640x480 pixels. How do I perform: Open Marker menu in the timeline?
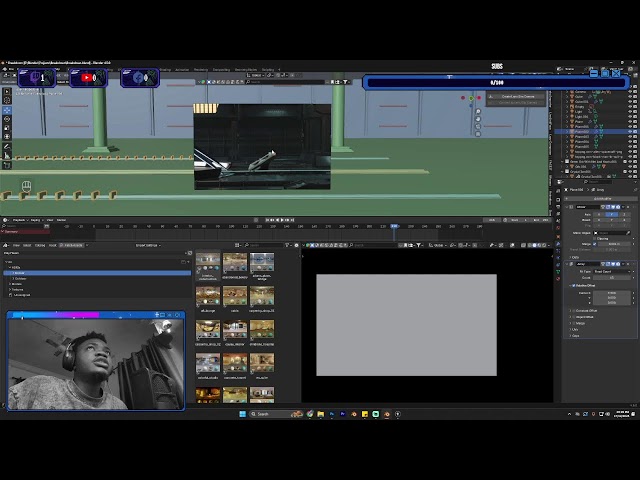click(61, 220)
